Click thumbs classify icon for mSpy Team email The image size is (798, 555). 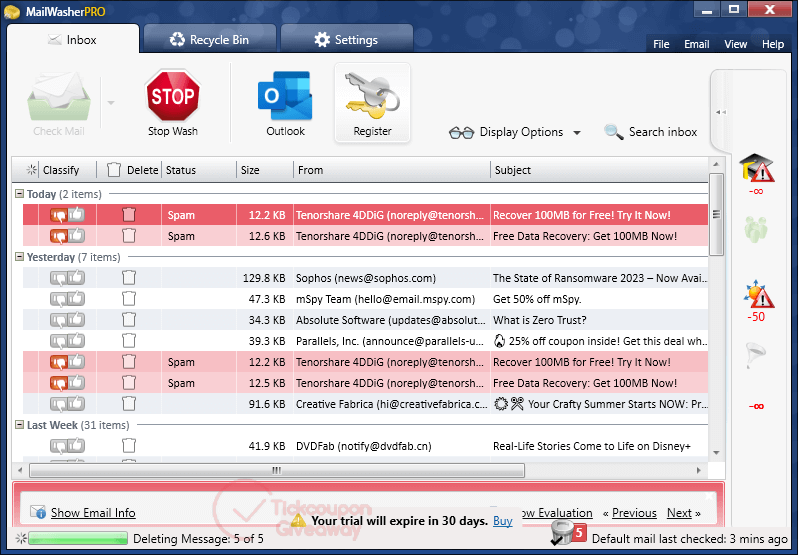click(67, 299)
